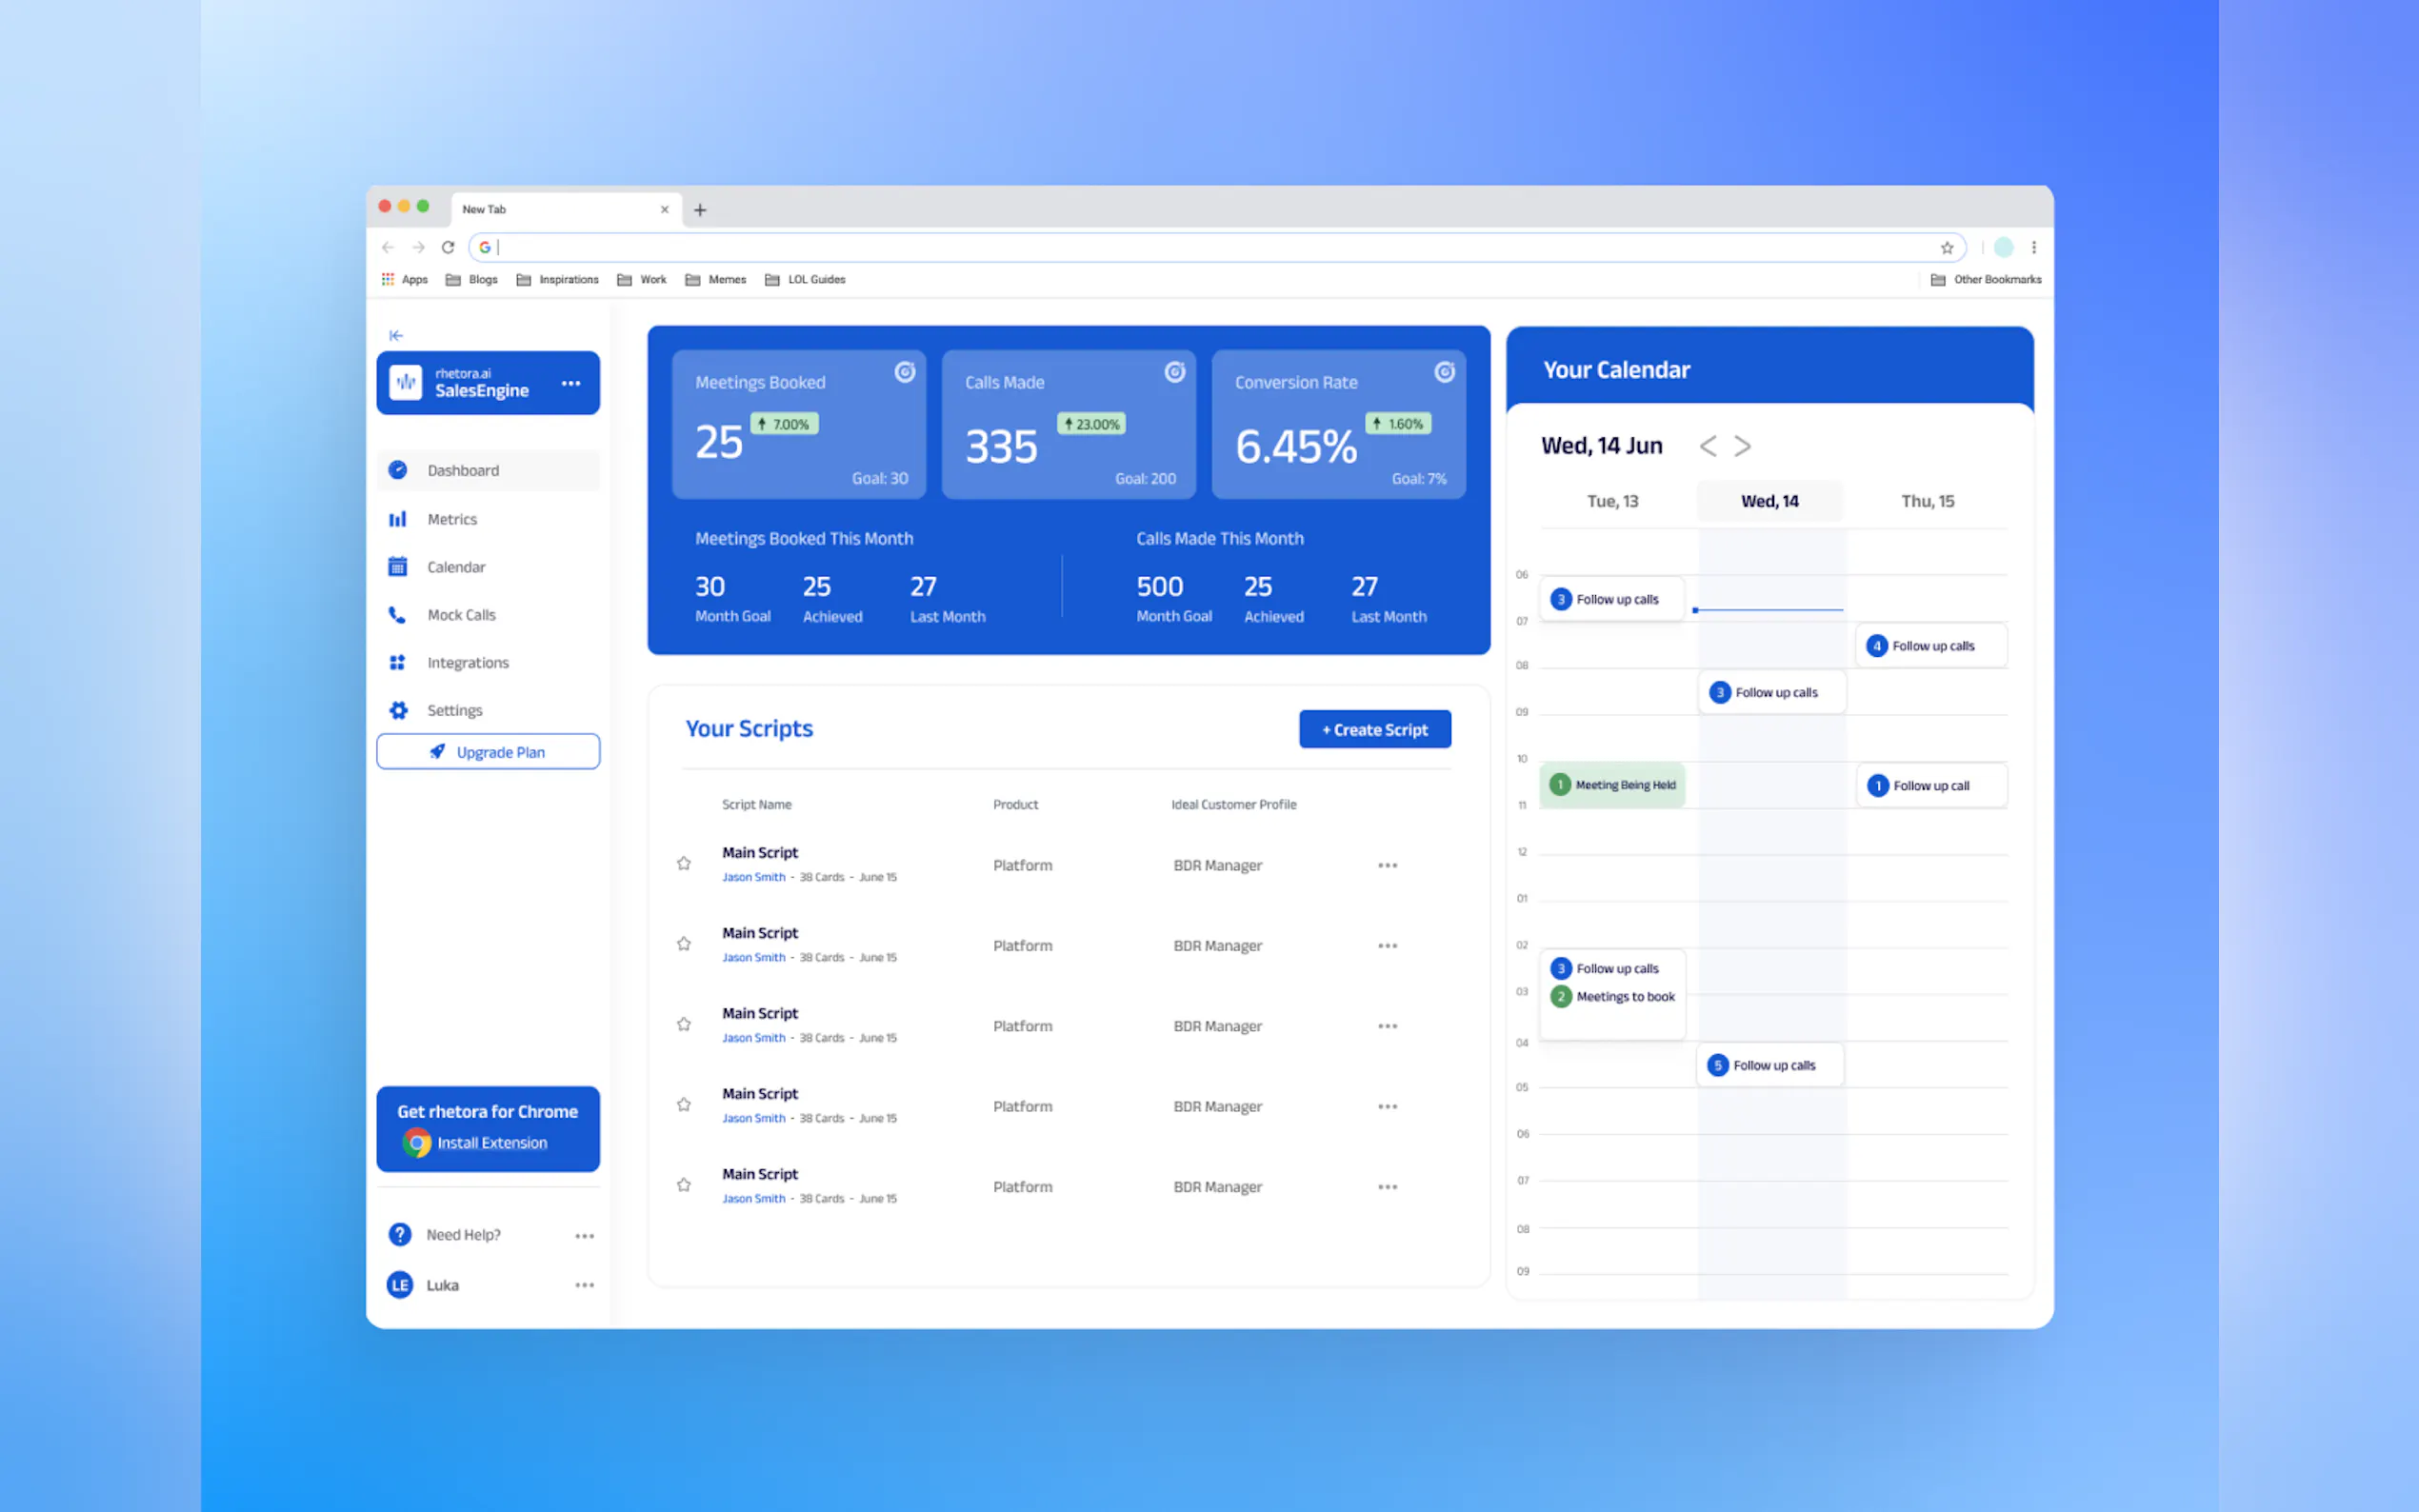The height and width of the screenshot is (1512, 2419).
Task: Click the Upgrade Plan button
Action: (x=488, y=752)
